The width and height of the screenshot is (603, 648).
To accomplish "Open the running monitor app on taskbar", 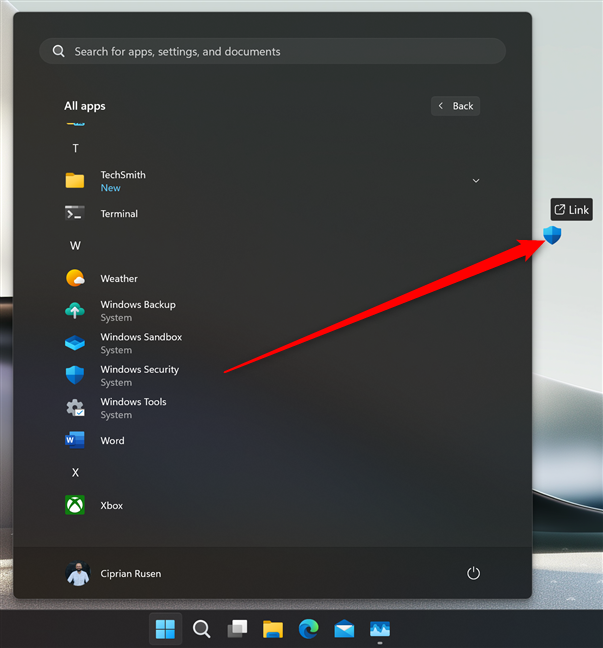I will point(380,629).
